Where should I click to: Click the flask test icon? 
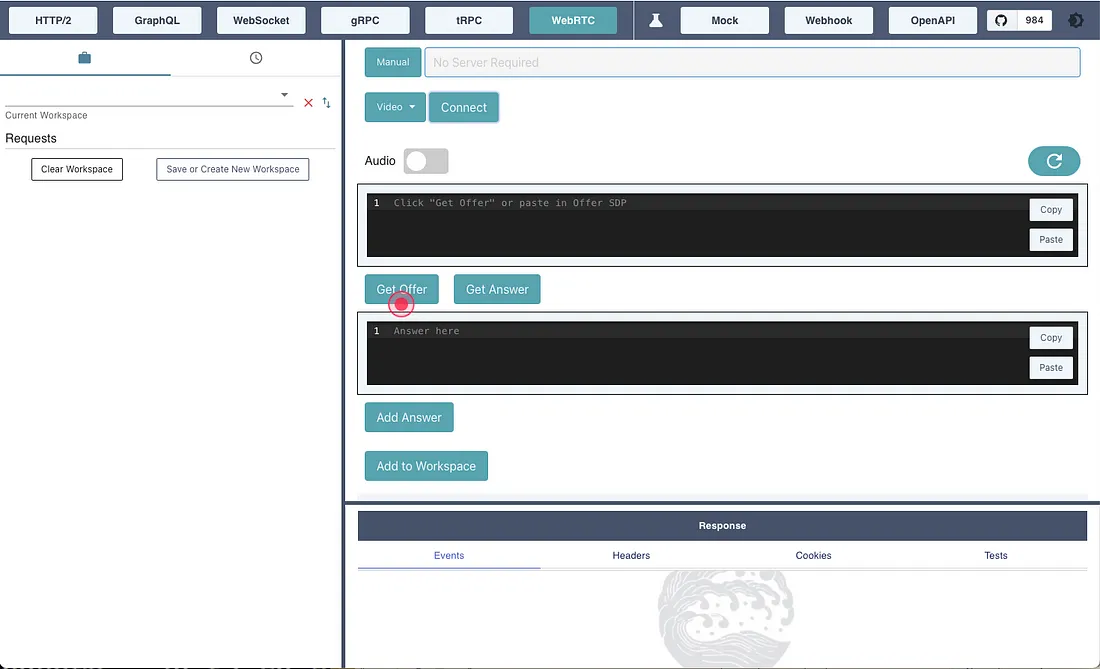coord(656,20)
